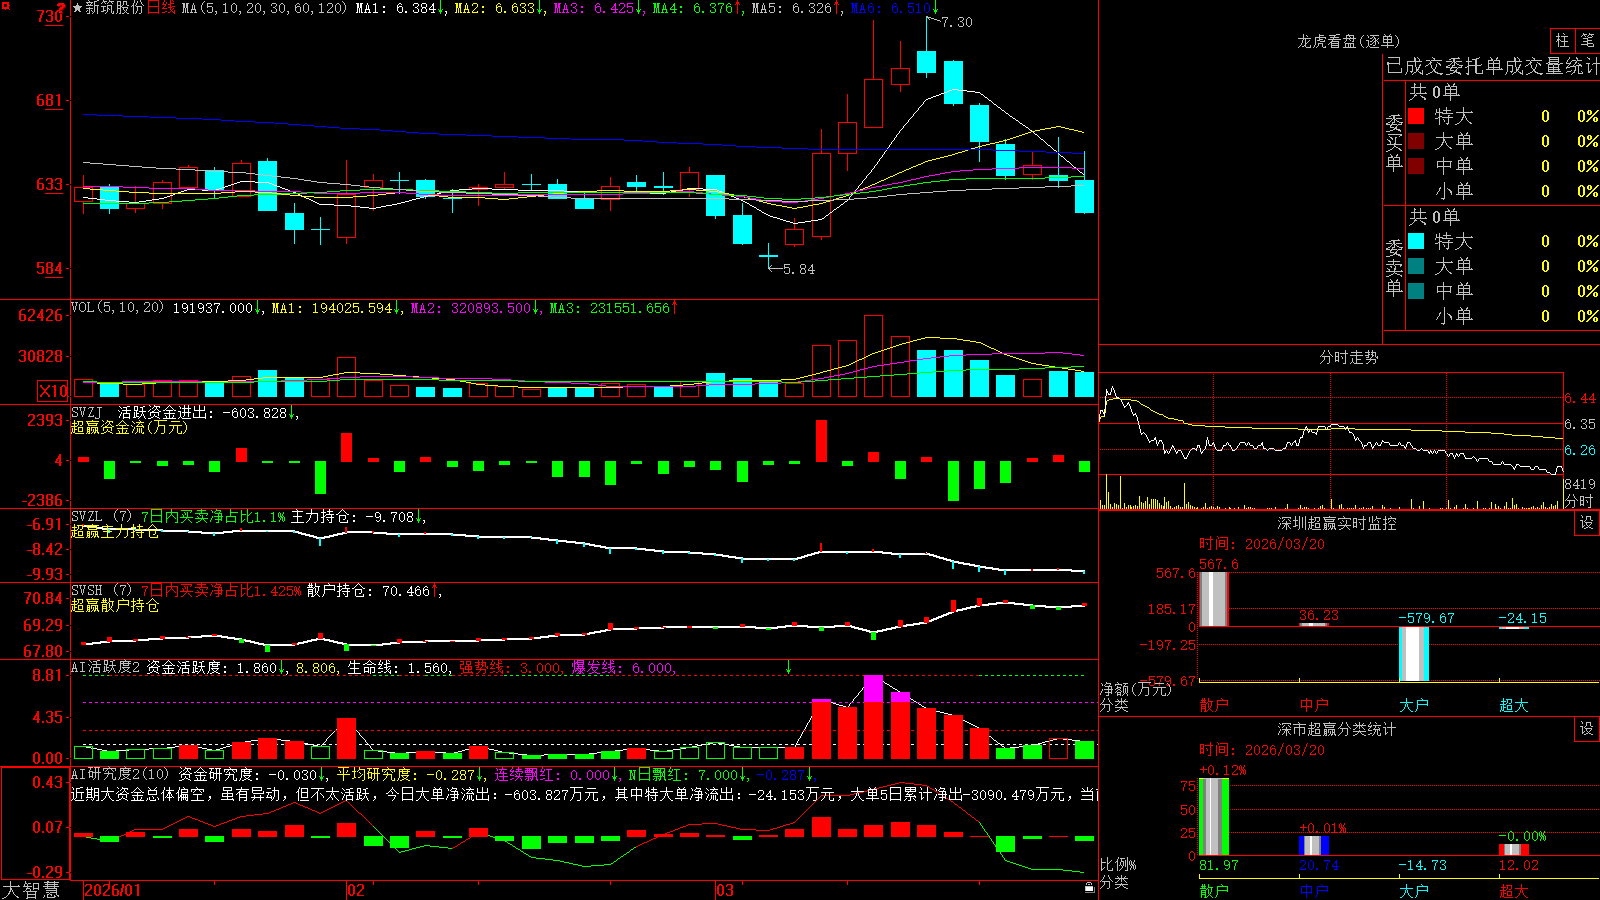Click the 大智慧 logo in bottom corner
Viewport: 1600px width, 900px height.
[x=31, y=890]
